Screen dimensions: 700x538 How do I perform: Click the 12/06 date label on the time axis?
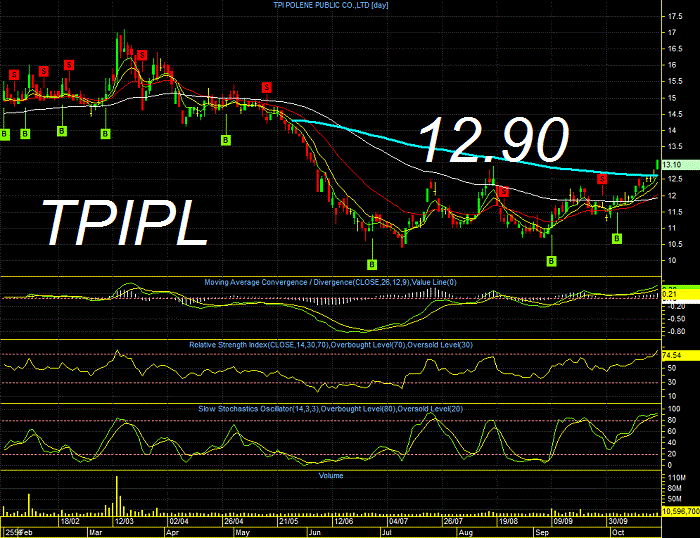coord(343,521)
